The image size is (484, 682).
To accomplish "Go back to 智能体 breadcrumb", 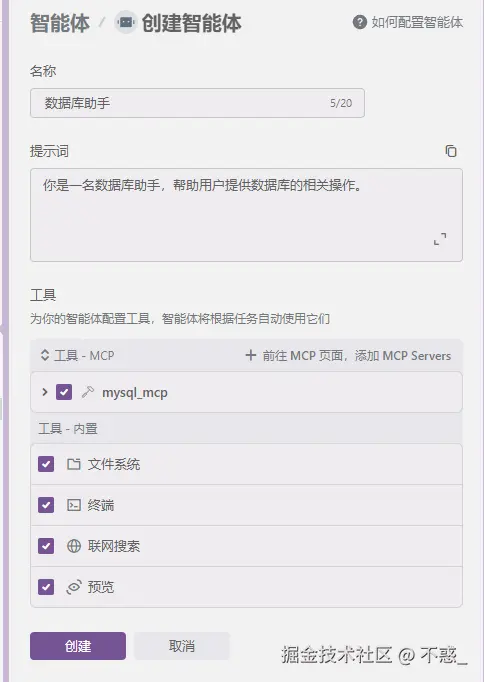I will 60,23.
